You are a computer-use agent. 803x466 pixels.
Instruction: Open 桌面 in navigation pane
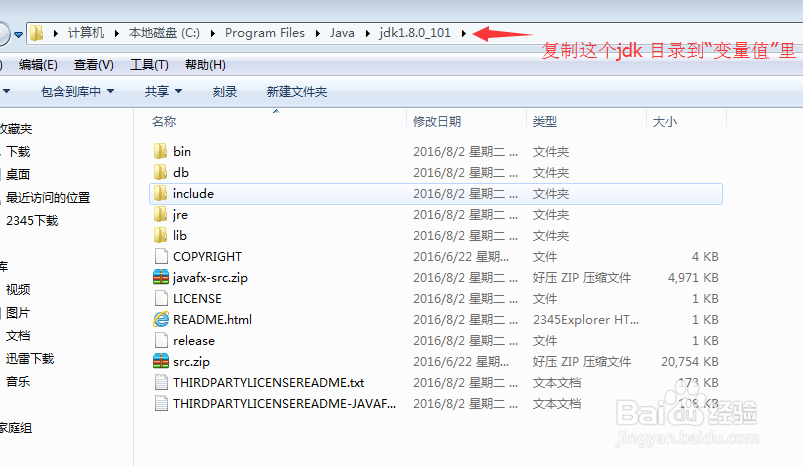click(x=18, y=175)
